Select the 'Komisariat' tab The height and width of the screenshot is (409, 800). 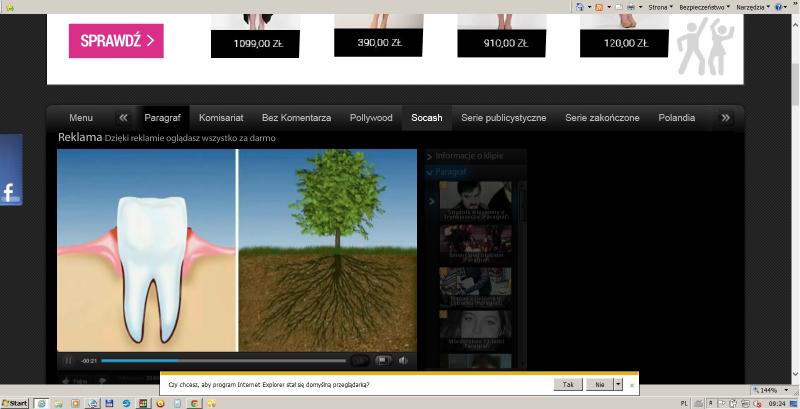[x=221, y=118]
